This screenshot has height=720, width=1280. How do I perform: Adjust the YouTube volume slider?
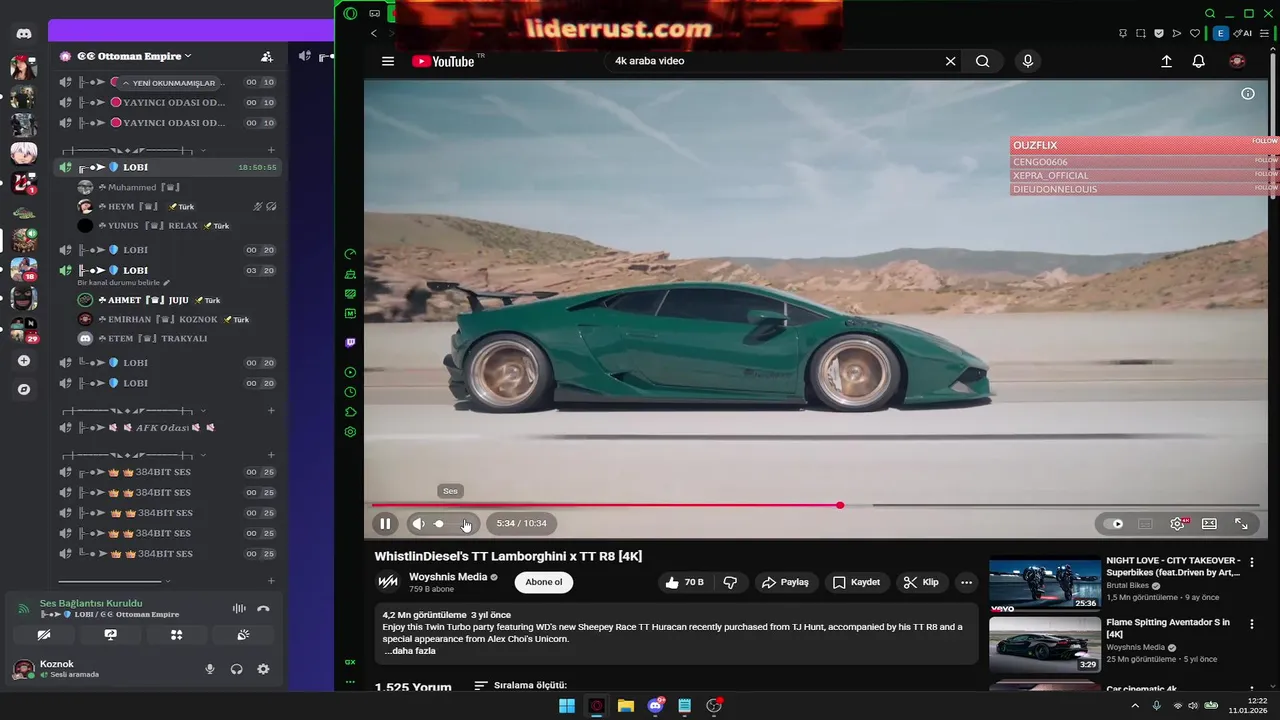pyautogui.click(x=453, y=523)
